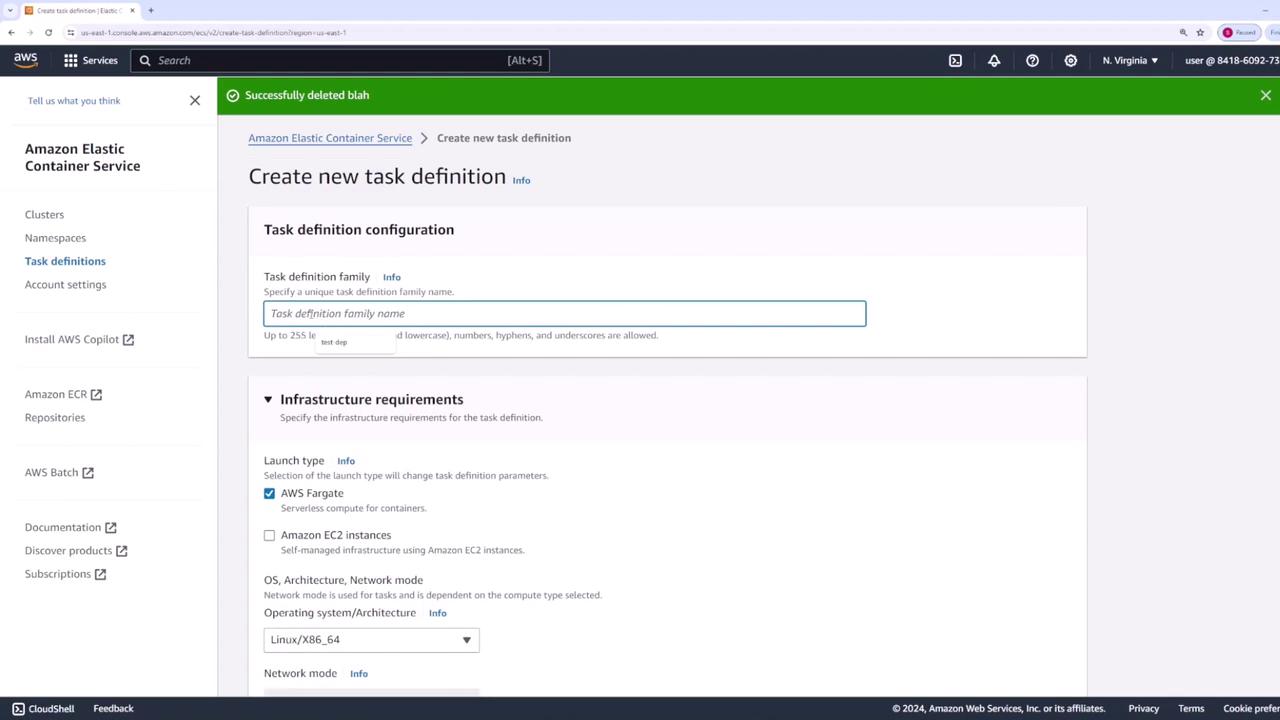Open the N. Virginia region selector
This screenshot has height=720, width=1280.
pos(1130,60)
